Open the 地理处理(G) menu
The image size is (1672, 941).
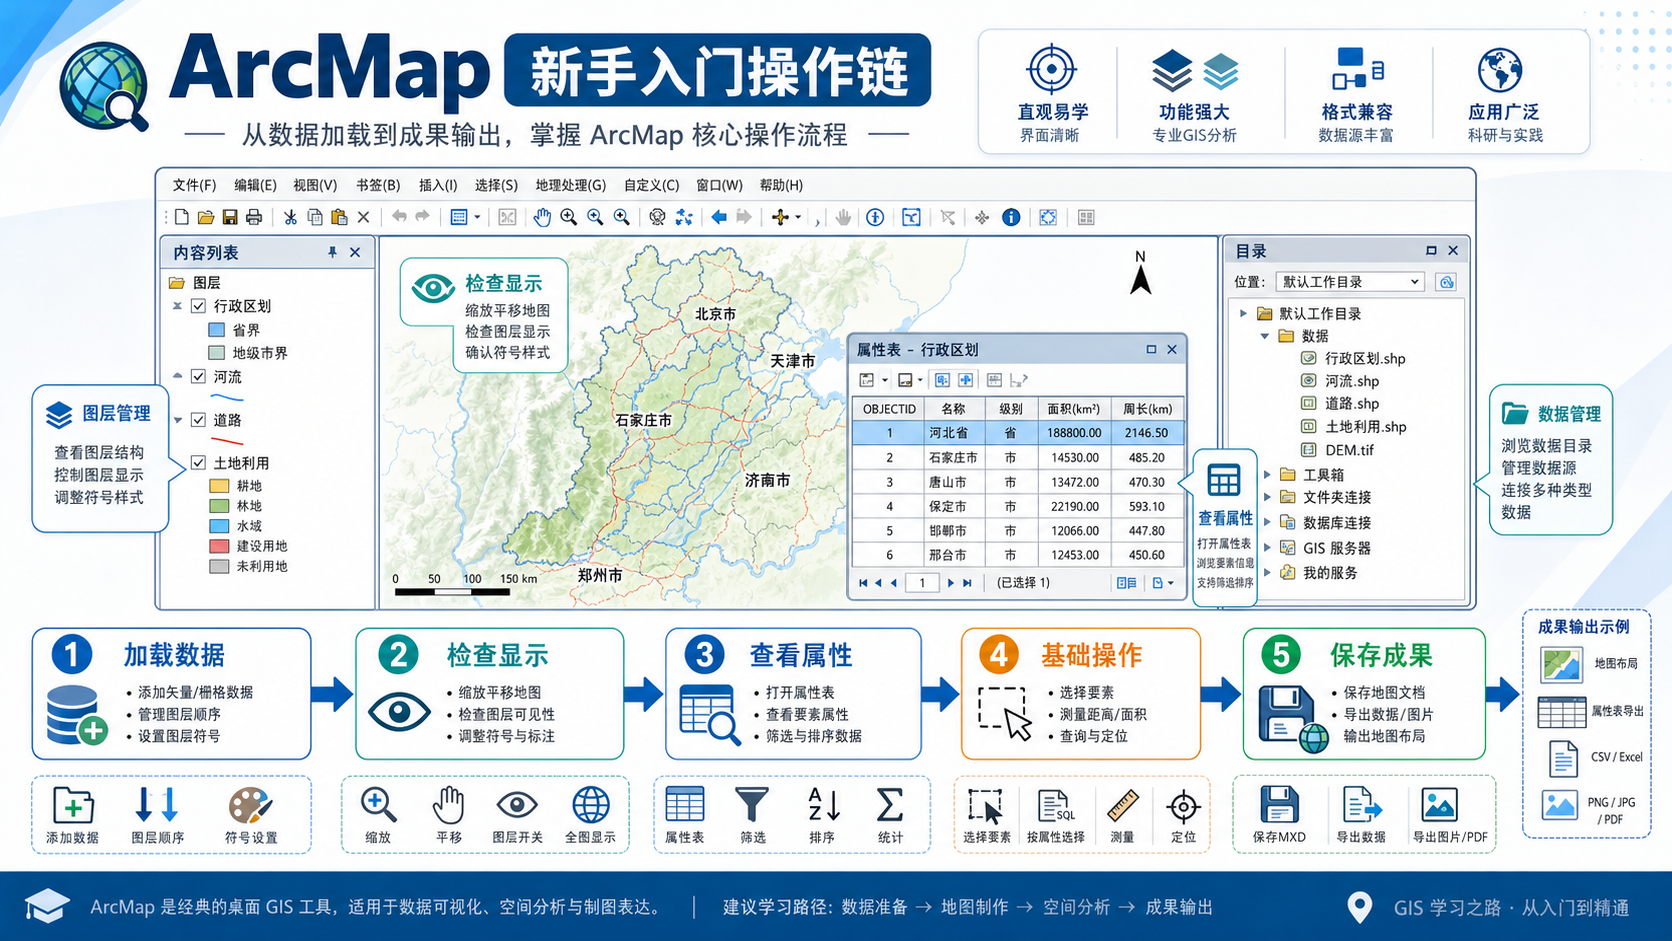pyautogui.click(x=570, y=185)
